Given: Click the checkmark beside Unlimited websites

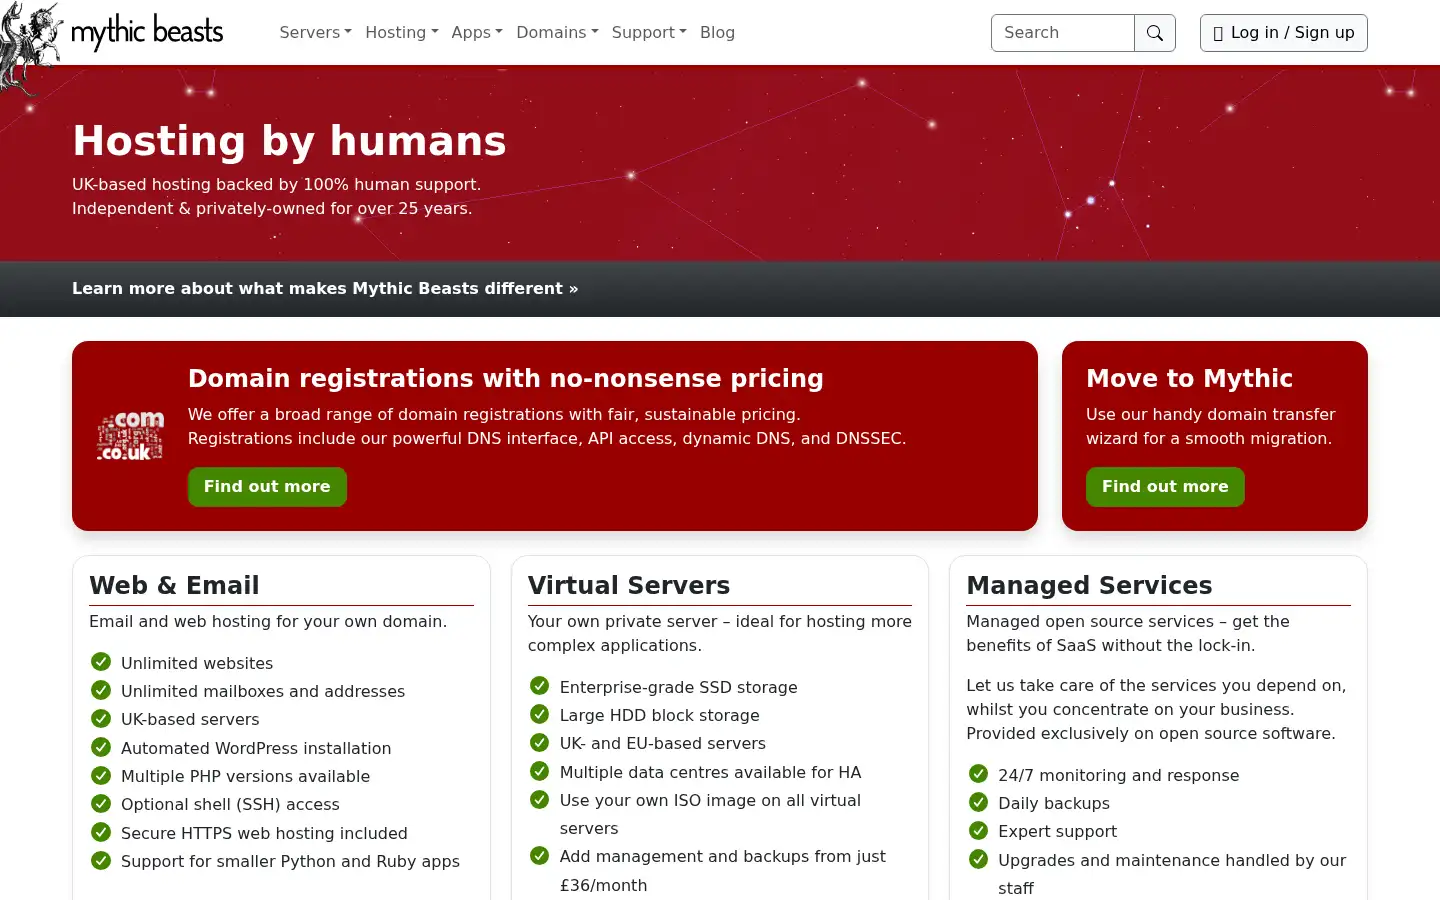Looking at the screenshot, I should pos(101,662).
